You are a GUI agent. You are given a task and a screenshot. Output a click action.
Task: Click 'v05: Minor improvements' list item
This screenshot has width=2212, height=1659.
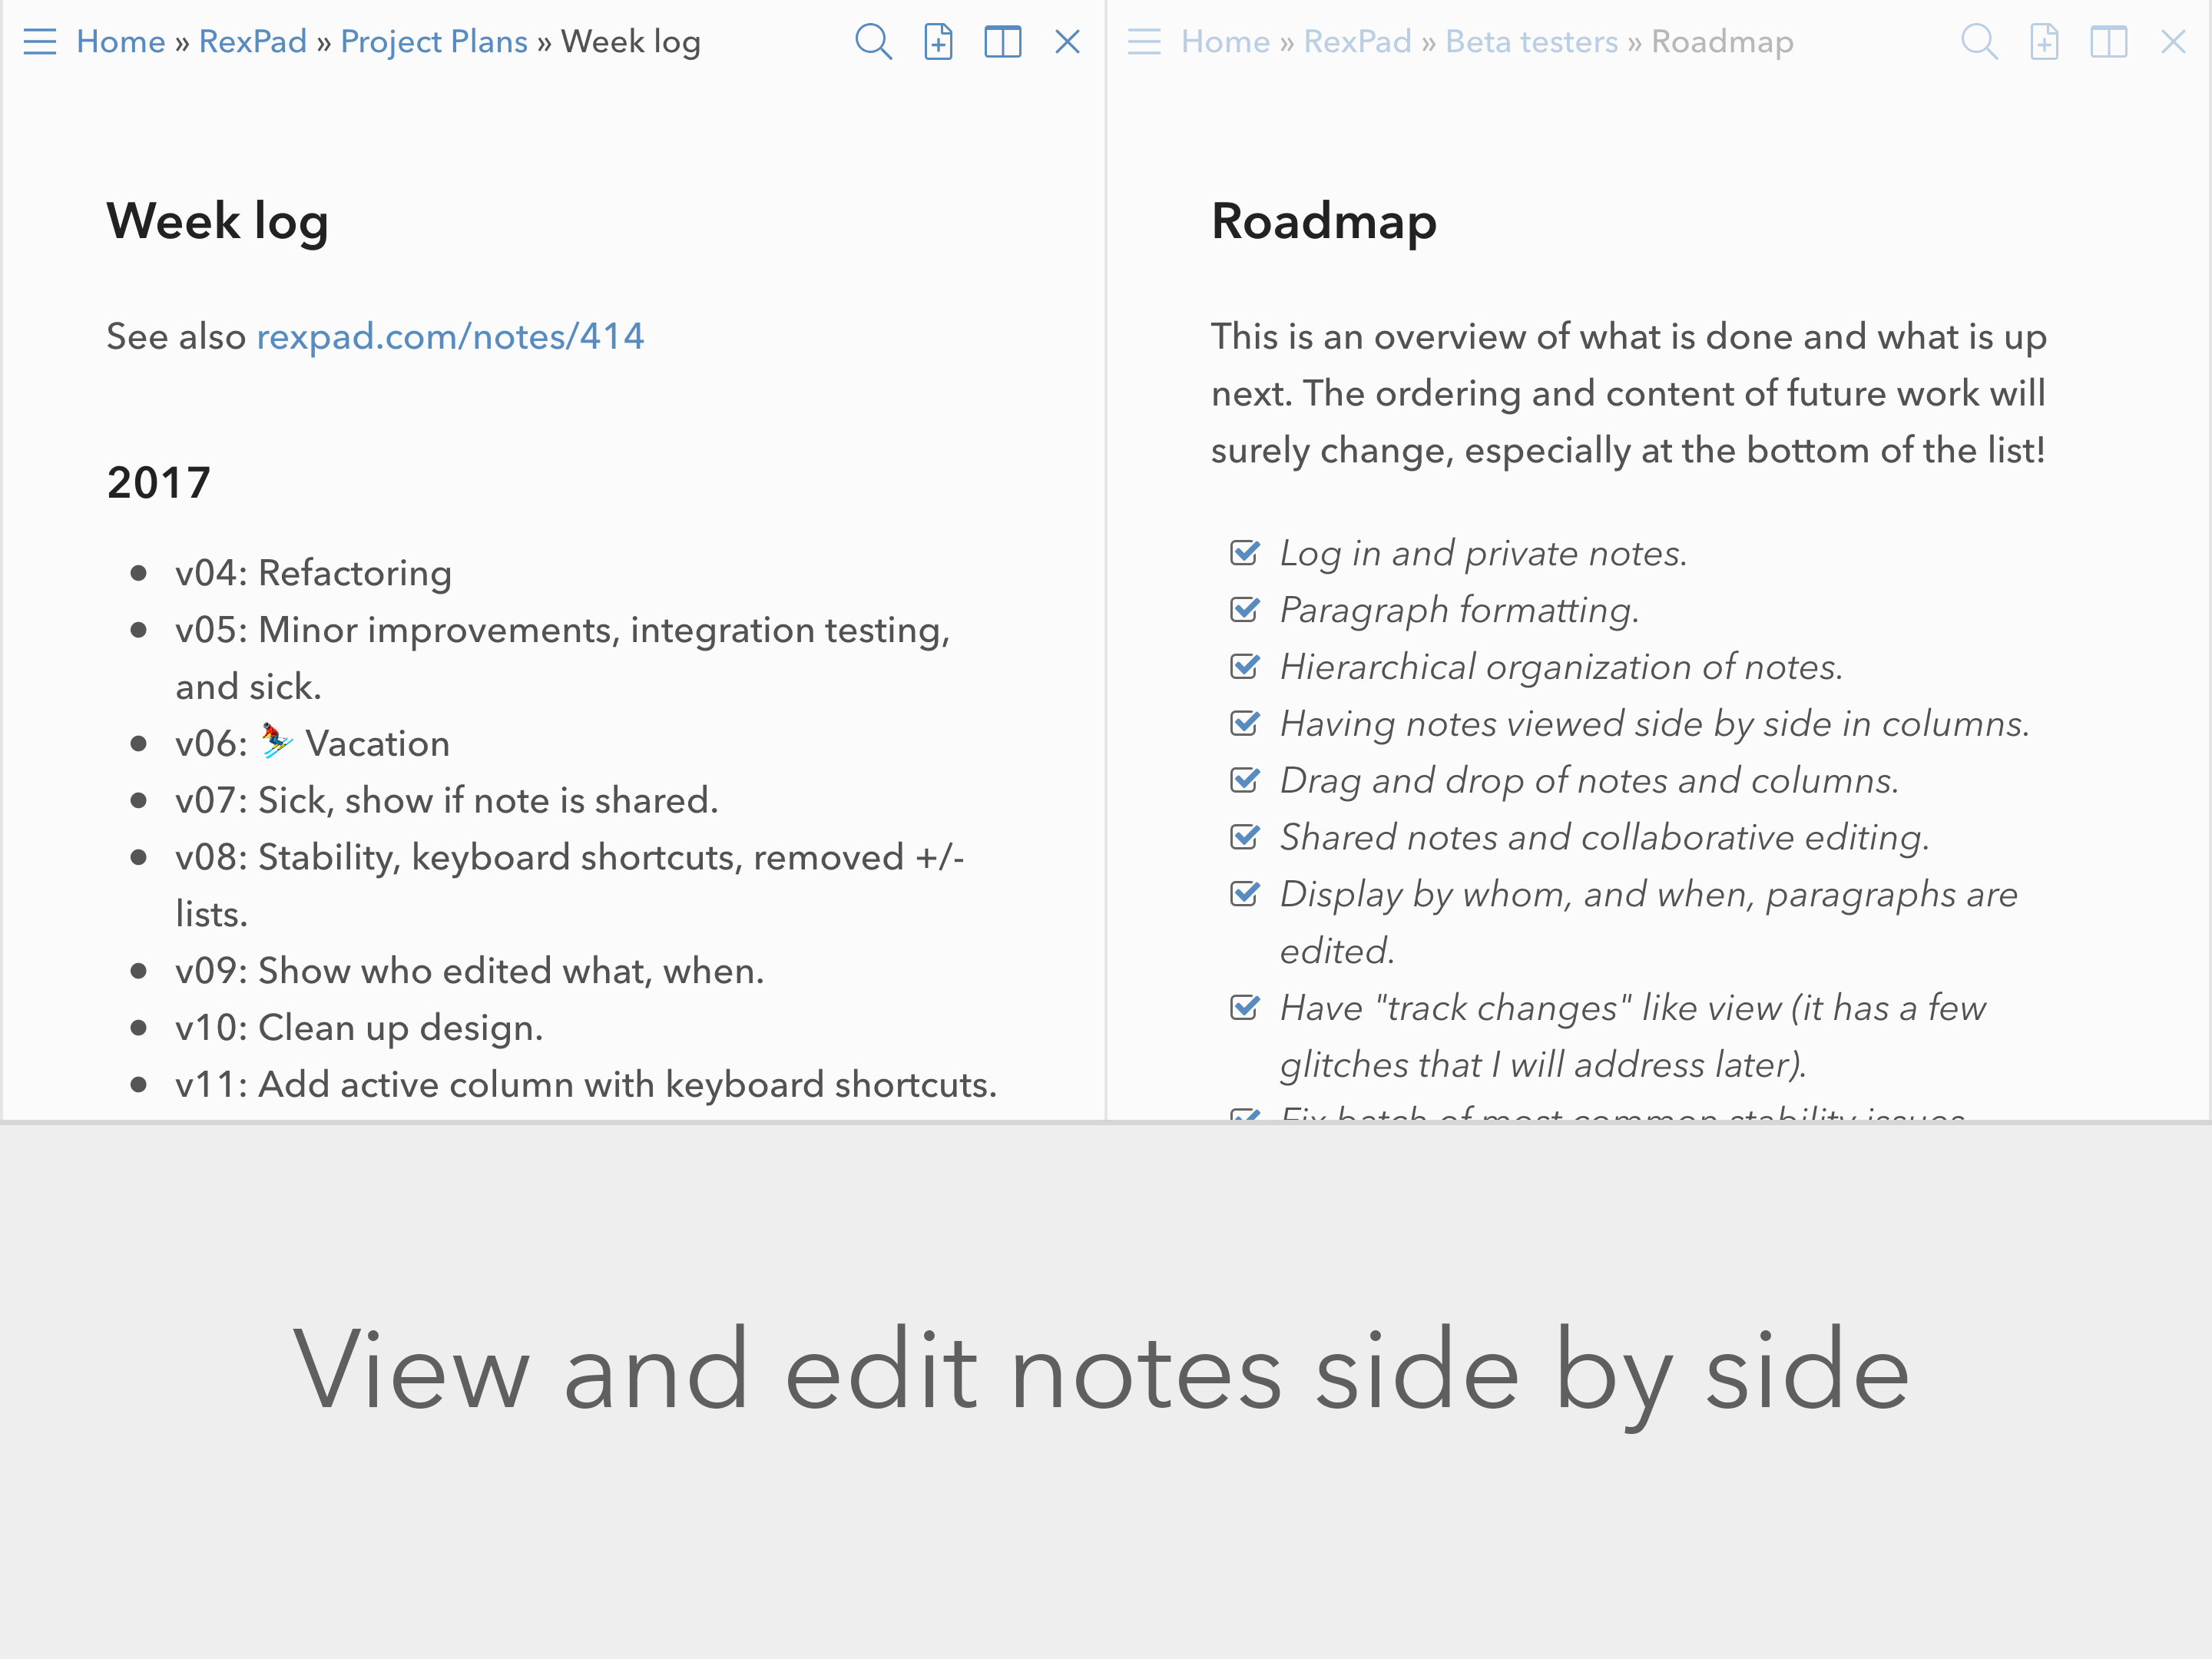(563, 658)
